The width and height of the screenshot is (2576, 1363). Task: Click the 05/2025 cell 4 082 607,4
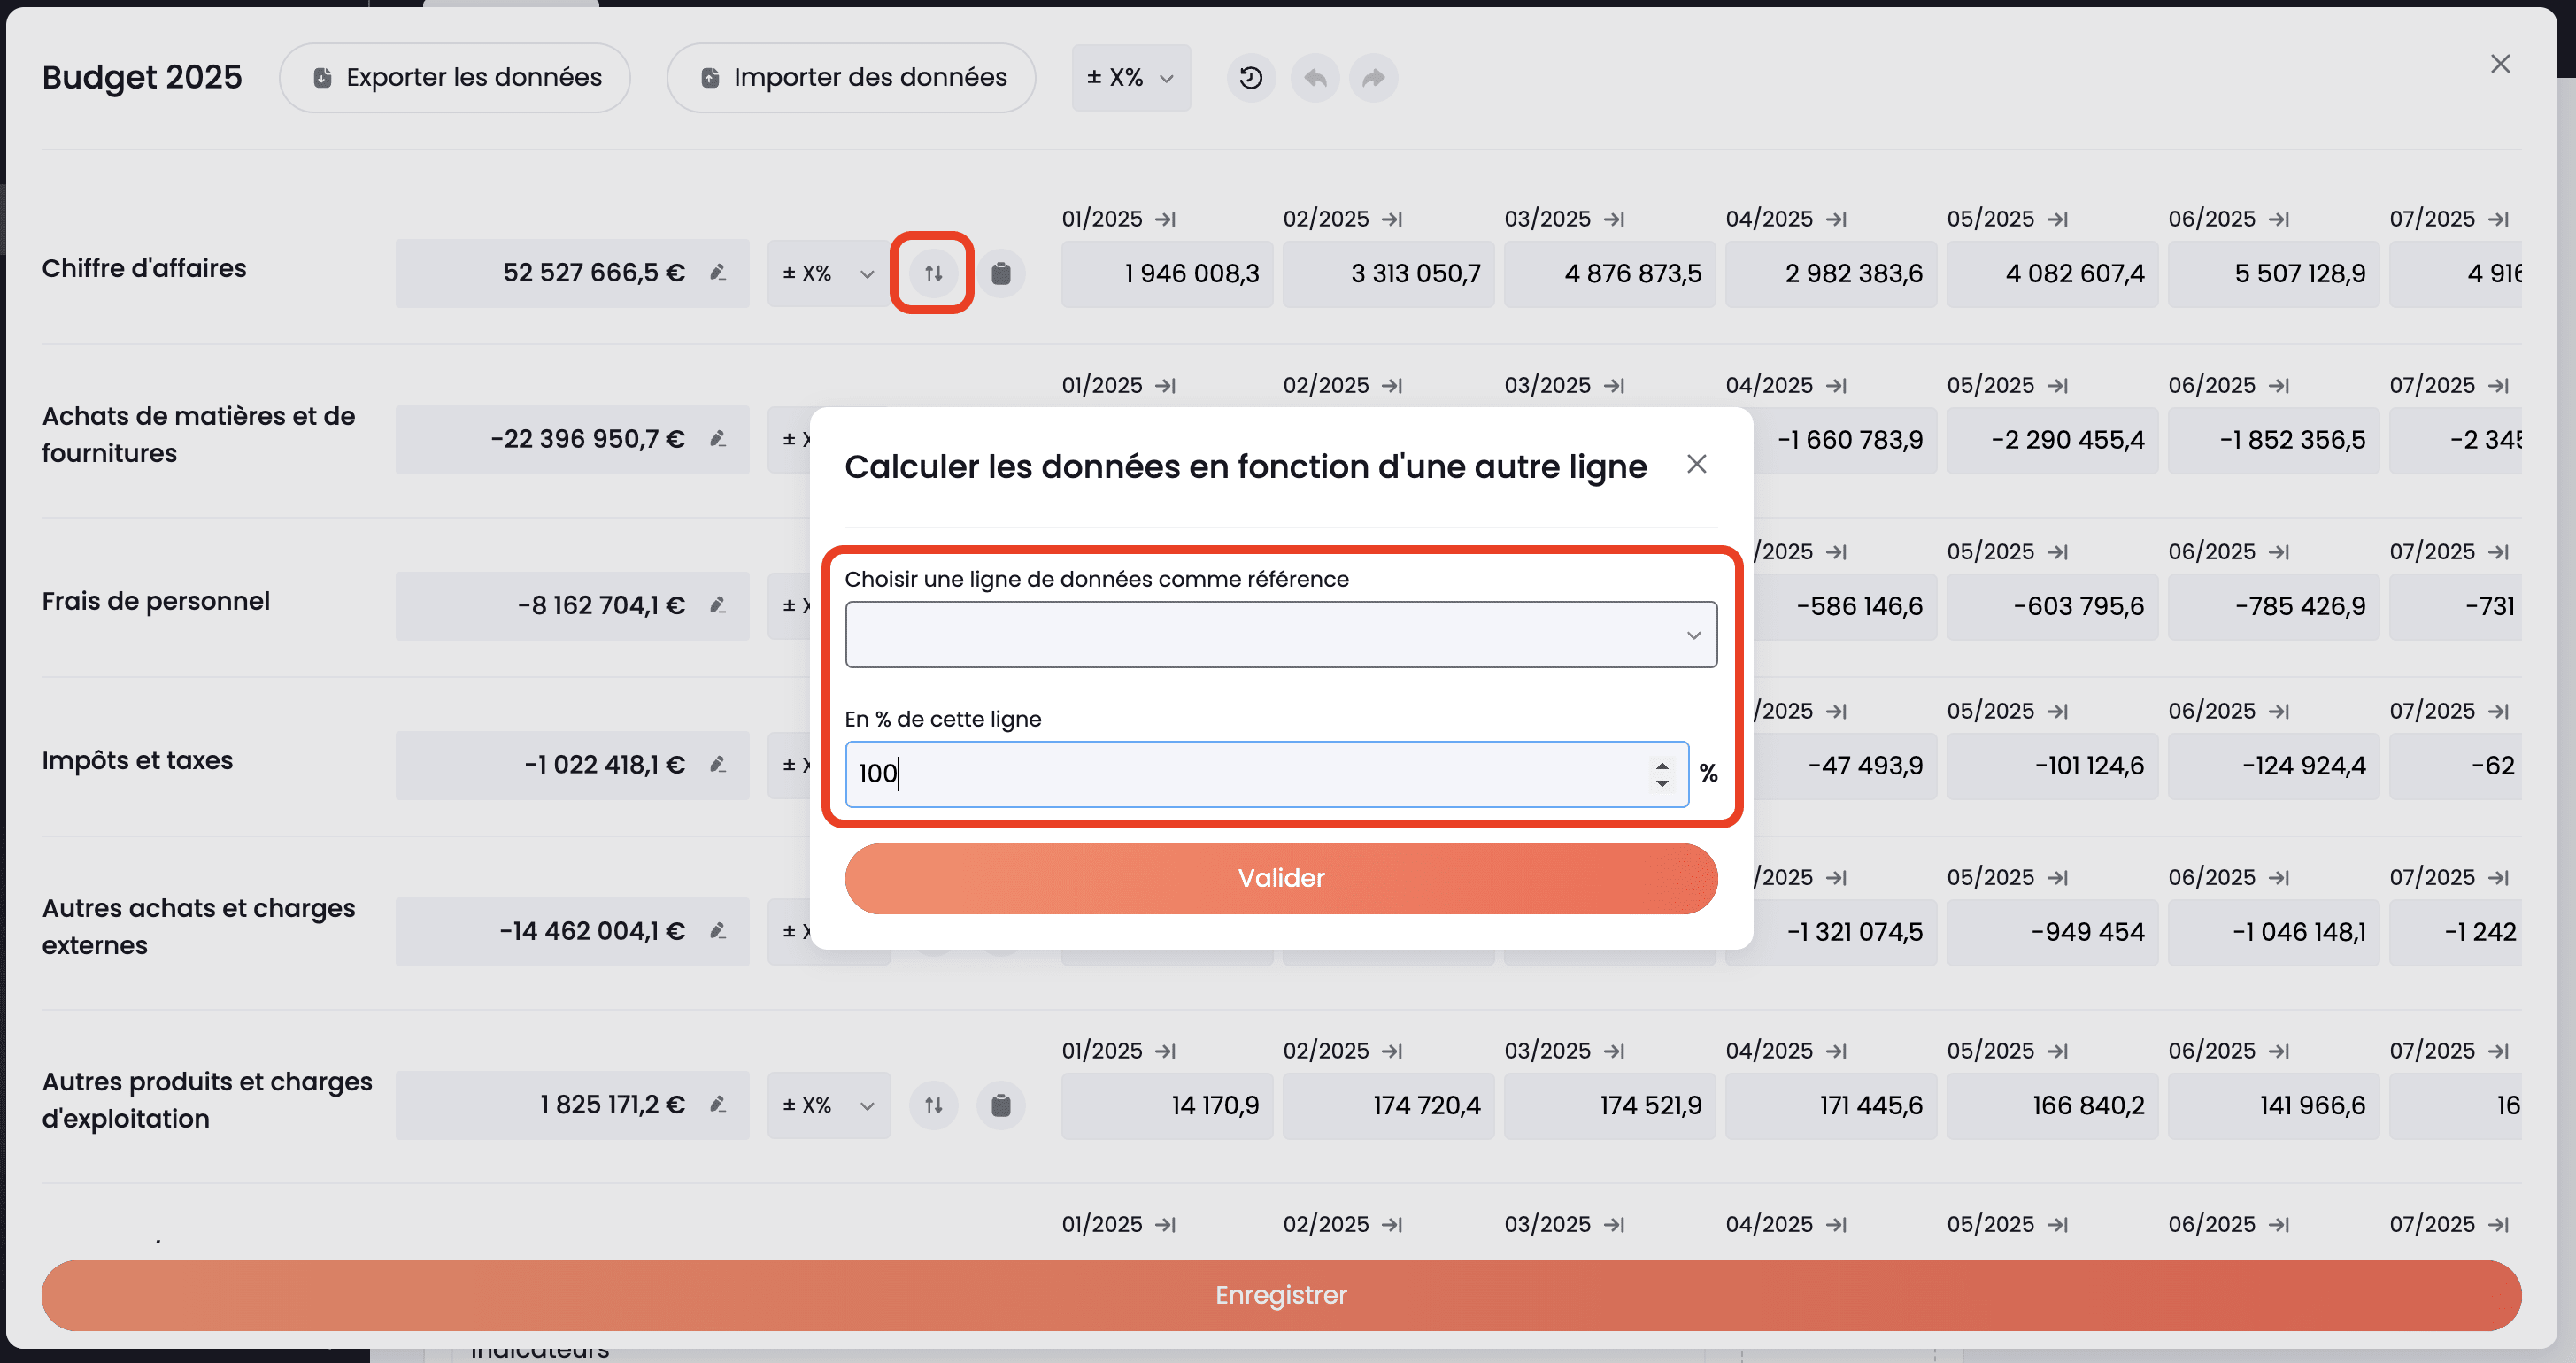2052,273
